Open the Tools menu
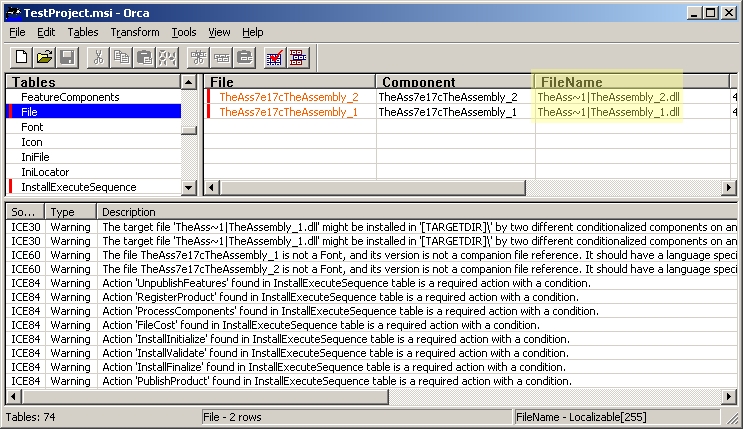The width and height of the screenshot is (743, 429). (x=184, y=32)
